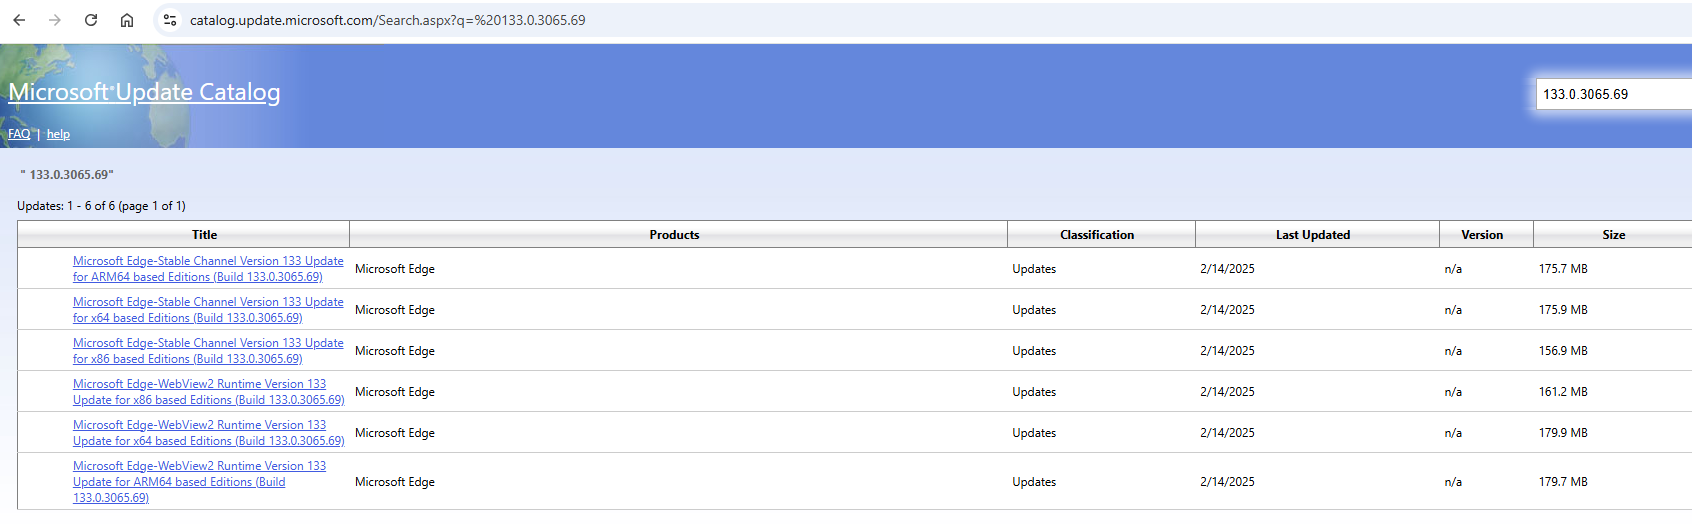Screen dimensions: 1692x524
Task: Open Edge-Stable Channel ARM64 update link
Action: click(x=208, y=269)
